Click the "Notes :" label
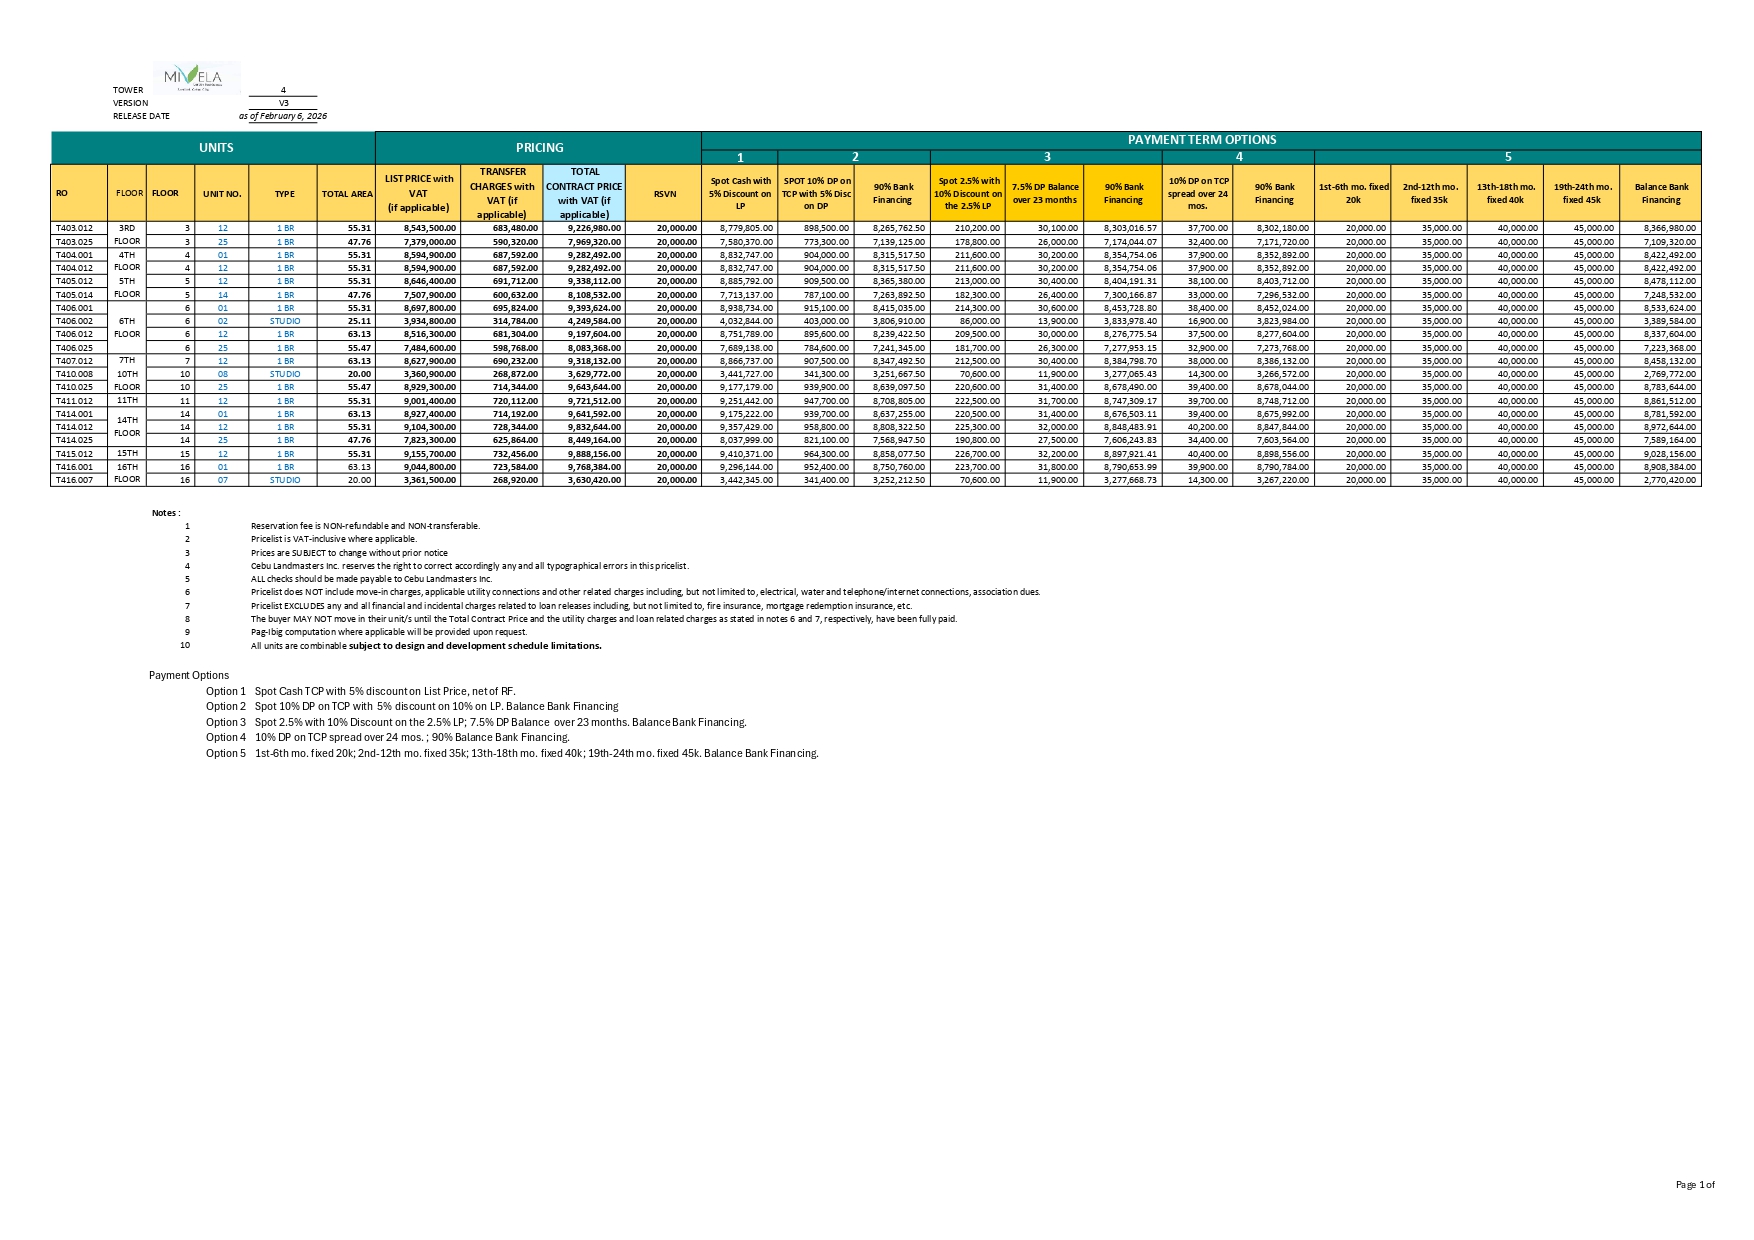This screenshot has width=1754, height=1240. [x=166, y=513]
